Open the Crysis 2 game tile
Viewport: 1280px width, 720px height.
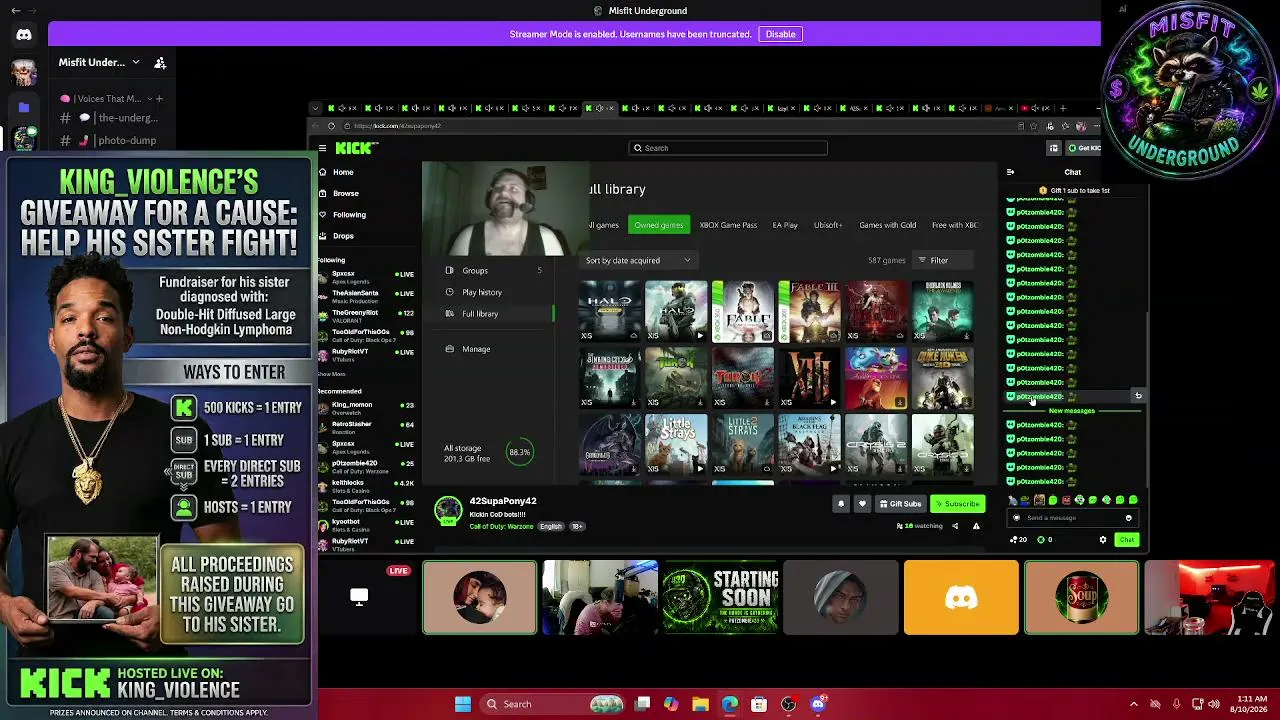tap(876, 444)
